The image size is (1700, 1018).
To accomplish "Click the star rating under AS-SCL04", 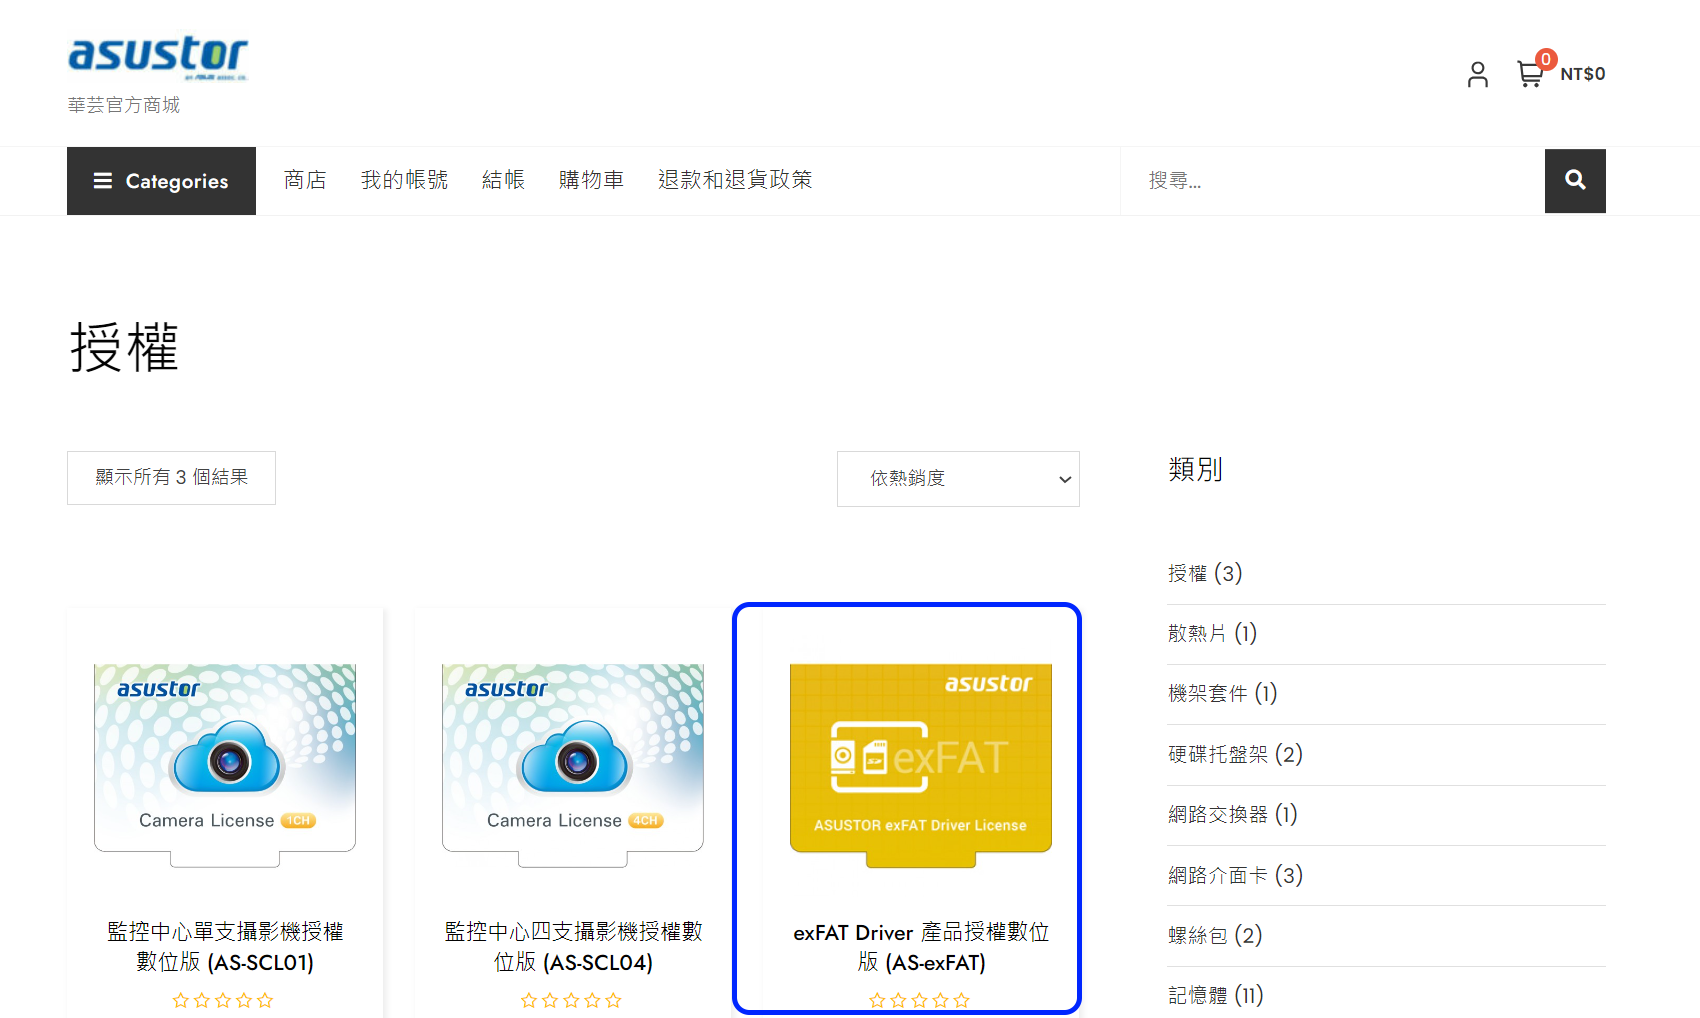I will (x=571, y=1000).
